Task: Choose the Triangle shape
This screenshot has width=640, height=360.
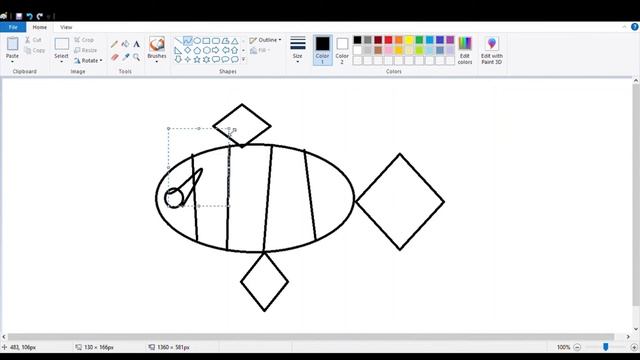Action: click(235, 41)
